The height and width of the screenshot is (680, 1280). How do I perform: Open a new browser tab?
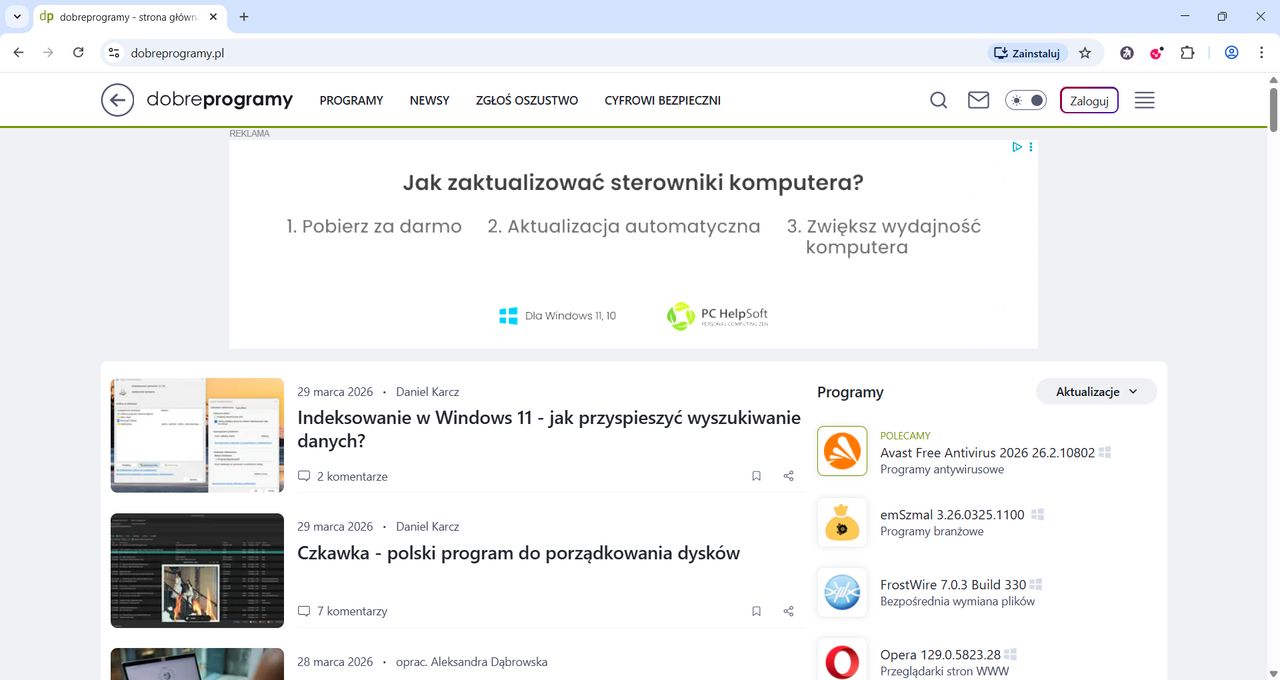tap(244, 17)
